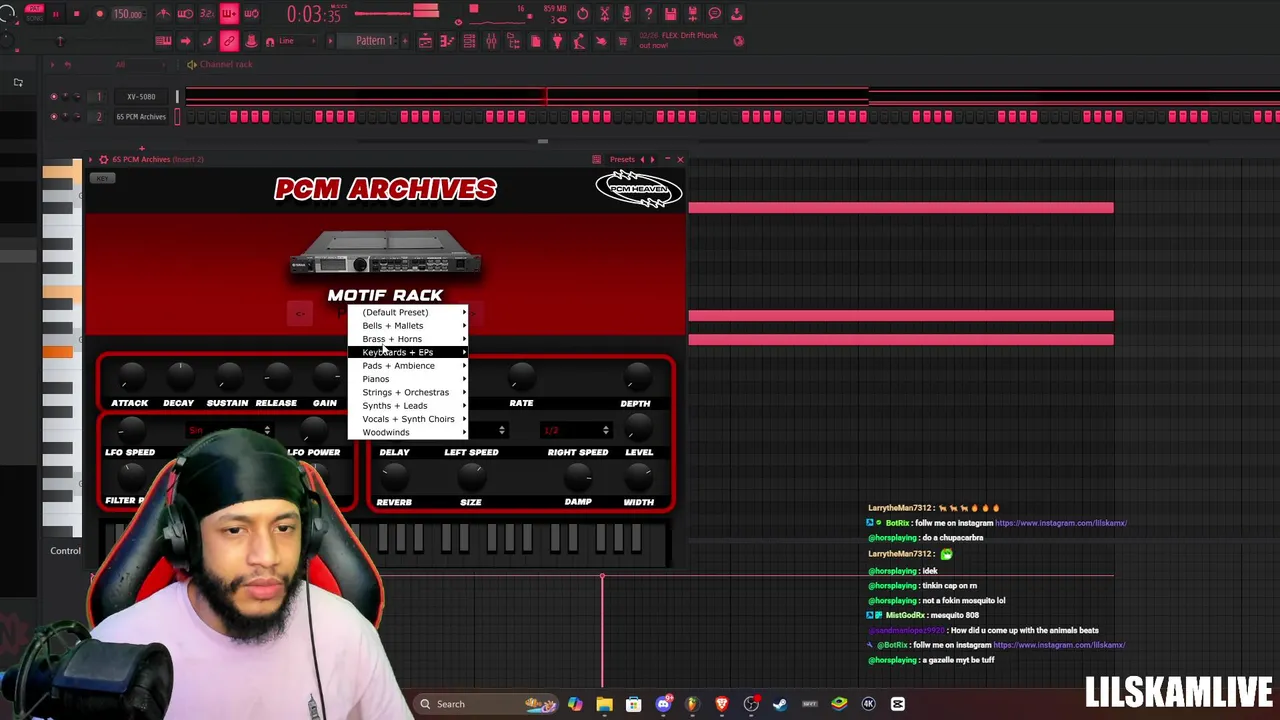Screen dimensions: 1280x720
Task: Expand the Woodwinds submenu
Action: tap(408, 432)
